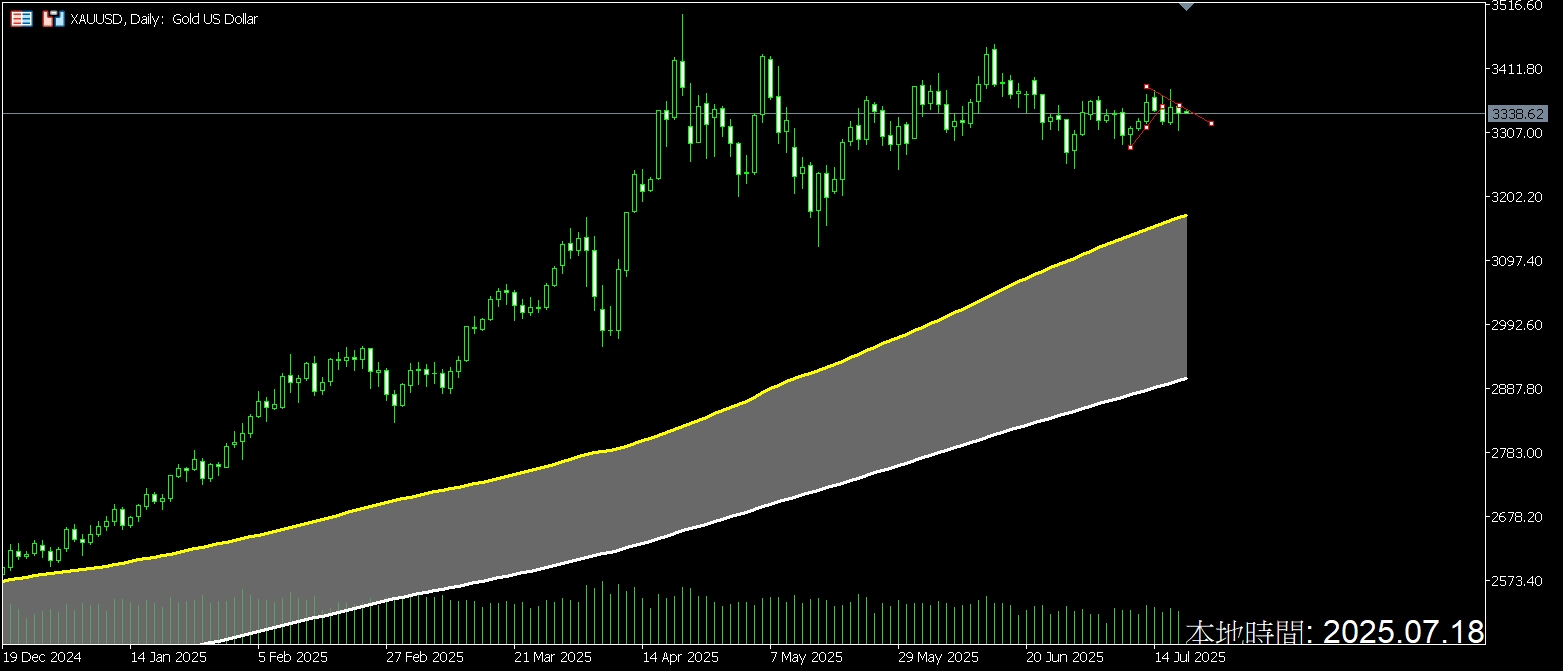This screenshot has height=671, width=1563.
Task: Click the 7 May 2025 date label
Action: (806, 658)
